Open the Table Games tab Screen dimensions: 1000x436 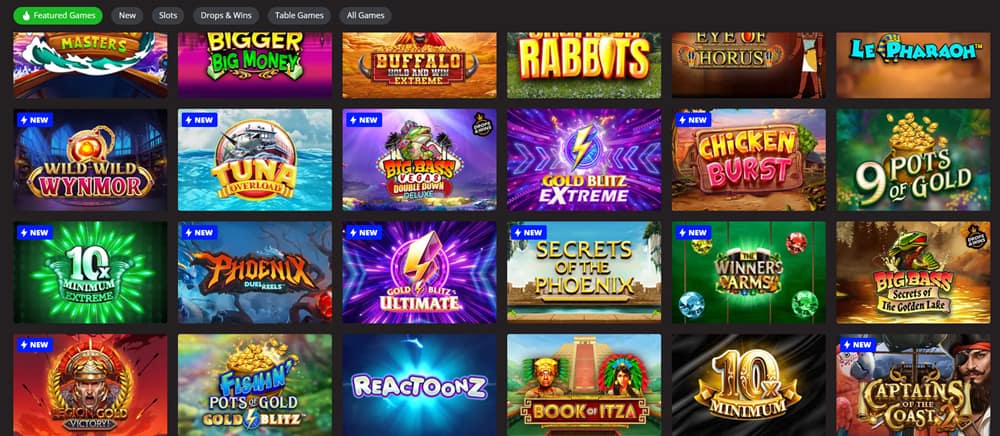(x=299, y=15)
